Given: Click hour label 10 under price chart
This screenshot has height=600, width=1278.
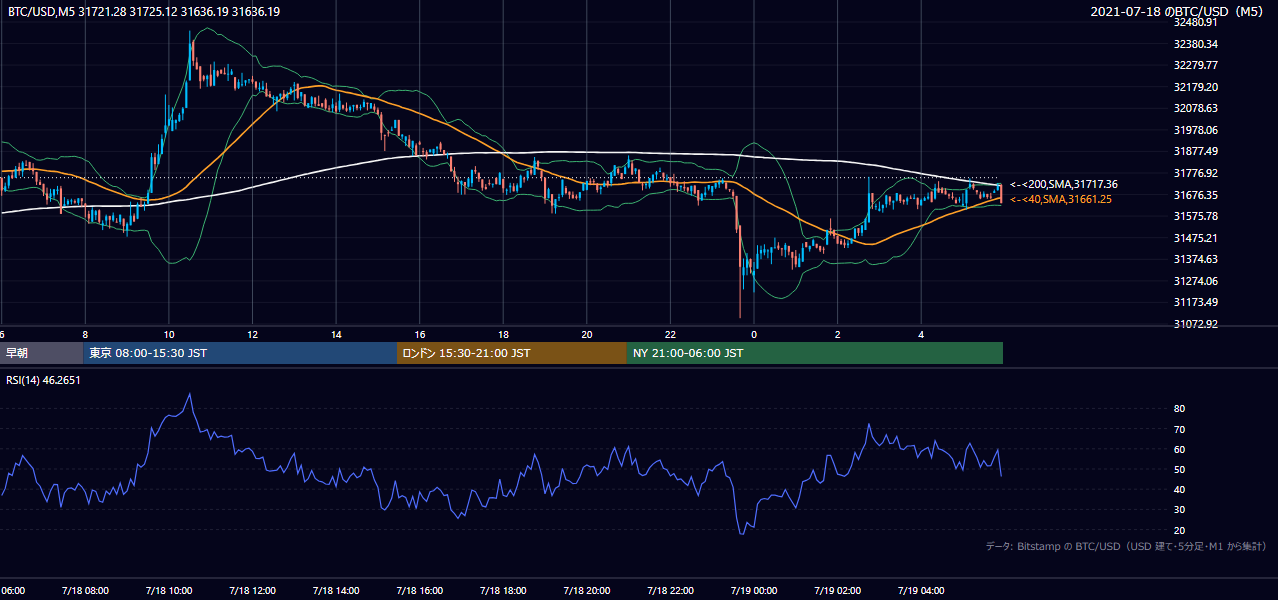Looking at the screenshot, I should [x=169, y=334].
